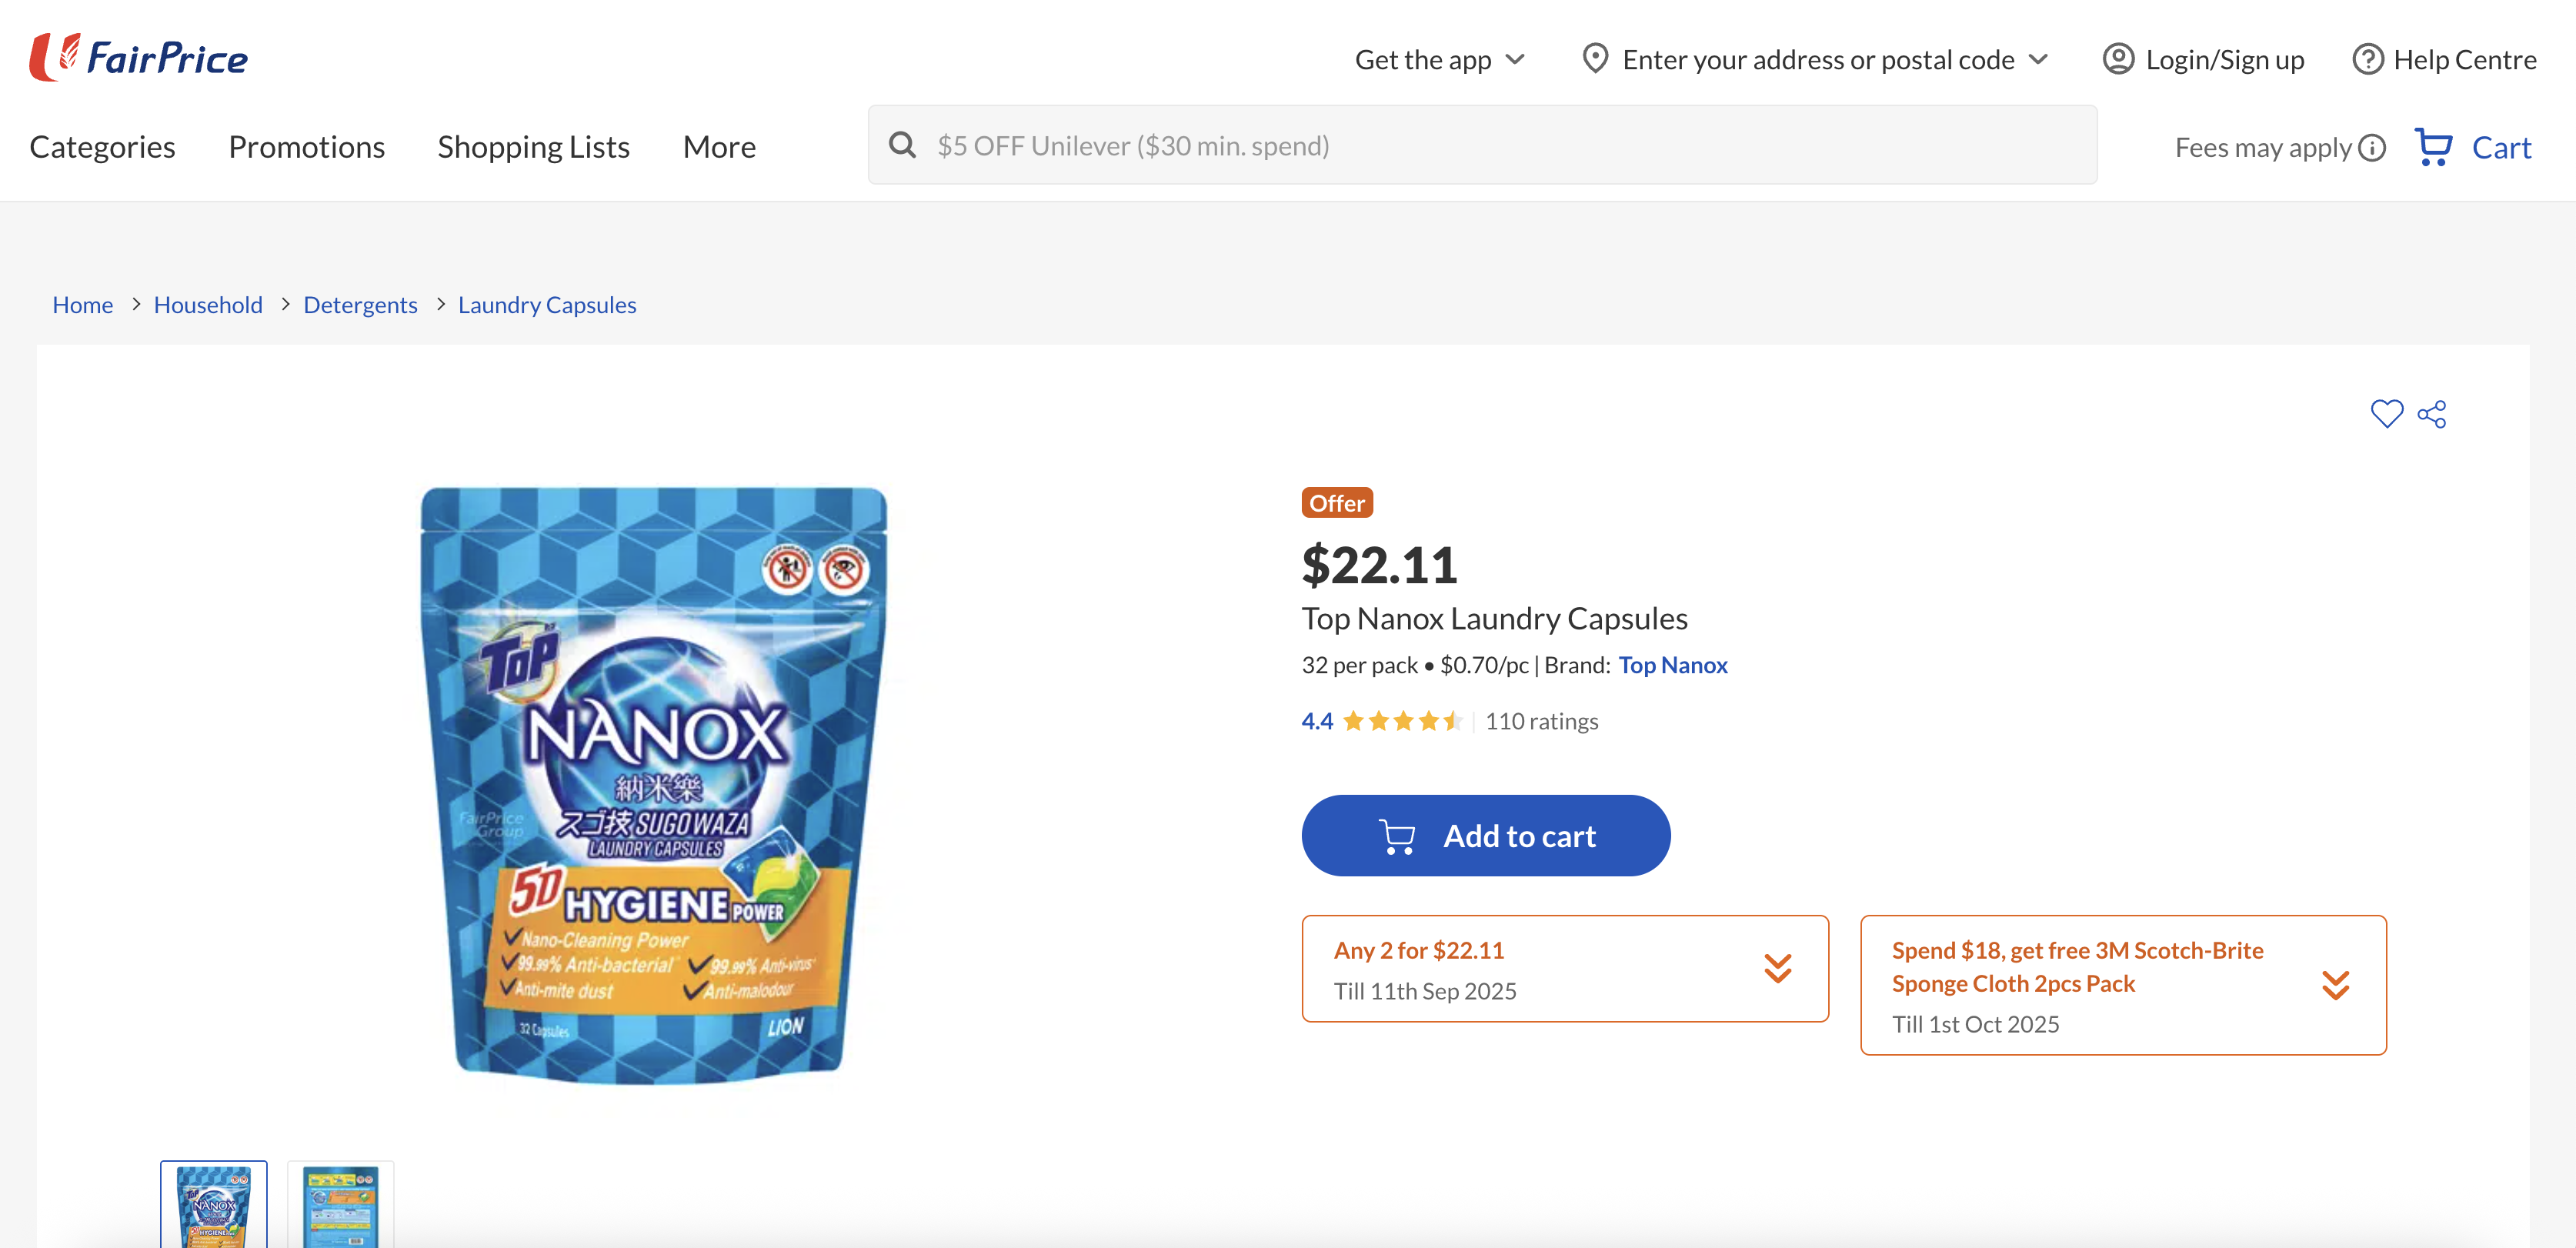Screen dimensions: 2576x1248
Task: Select the second product thumbnail
Action: (340, 1205)
